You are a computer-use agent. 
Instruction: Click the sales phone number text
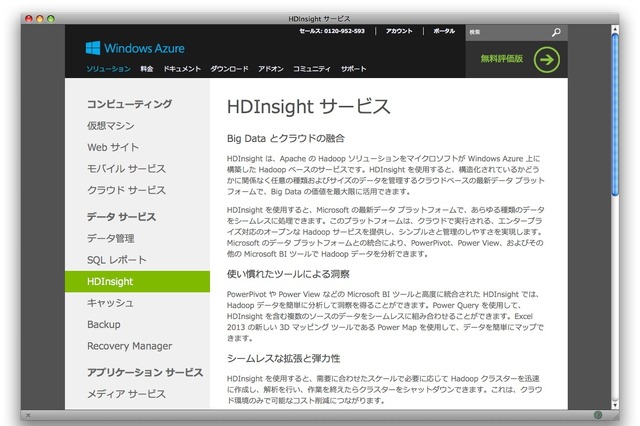click(332, 31)
